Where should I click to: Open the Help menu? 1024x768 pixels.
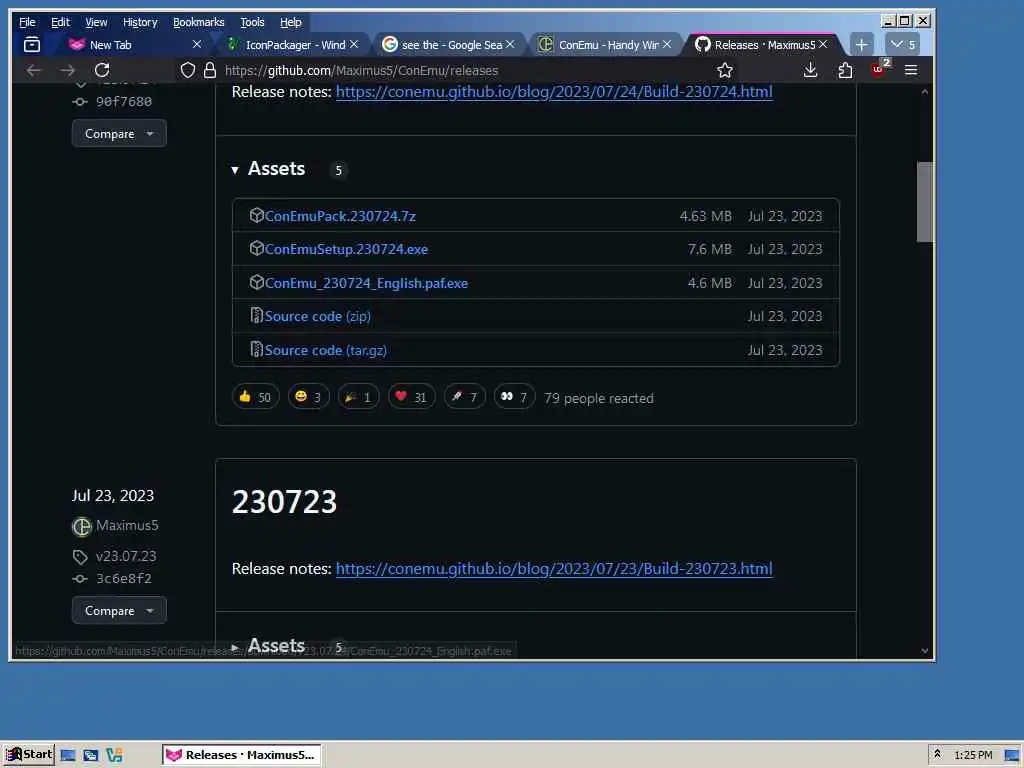click(291, 22)
